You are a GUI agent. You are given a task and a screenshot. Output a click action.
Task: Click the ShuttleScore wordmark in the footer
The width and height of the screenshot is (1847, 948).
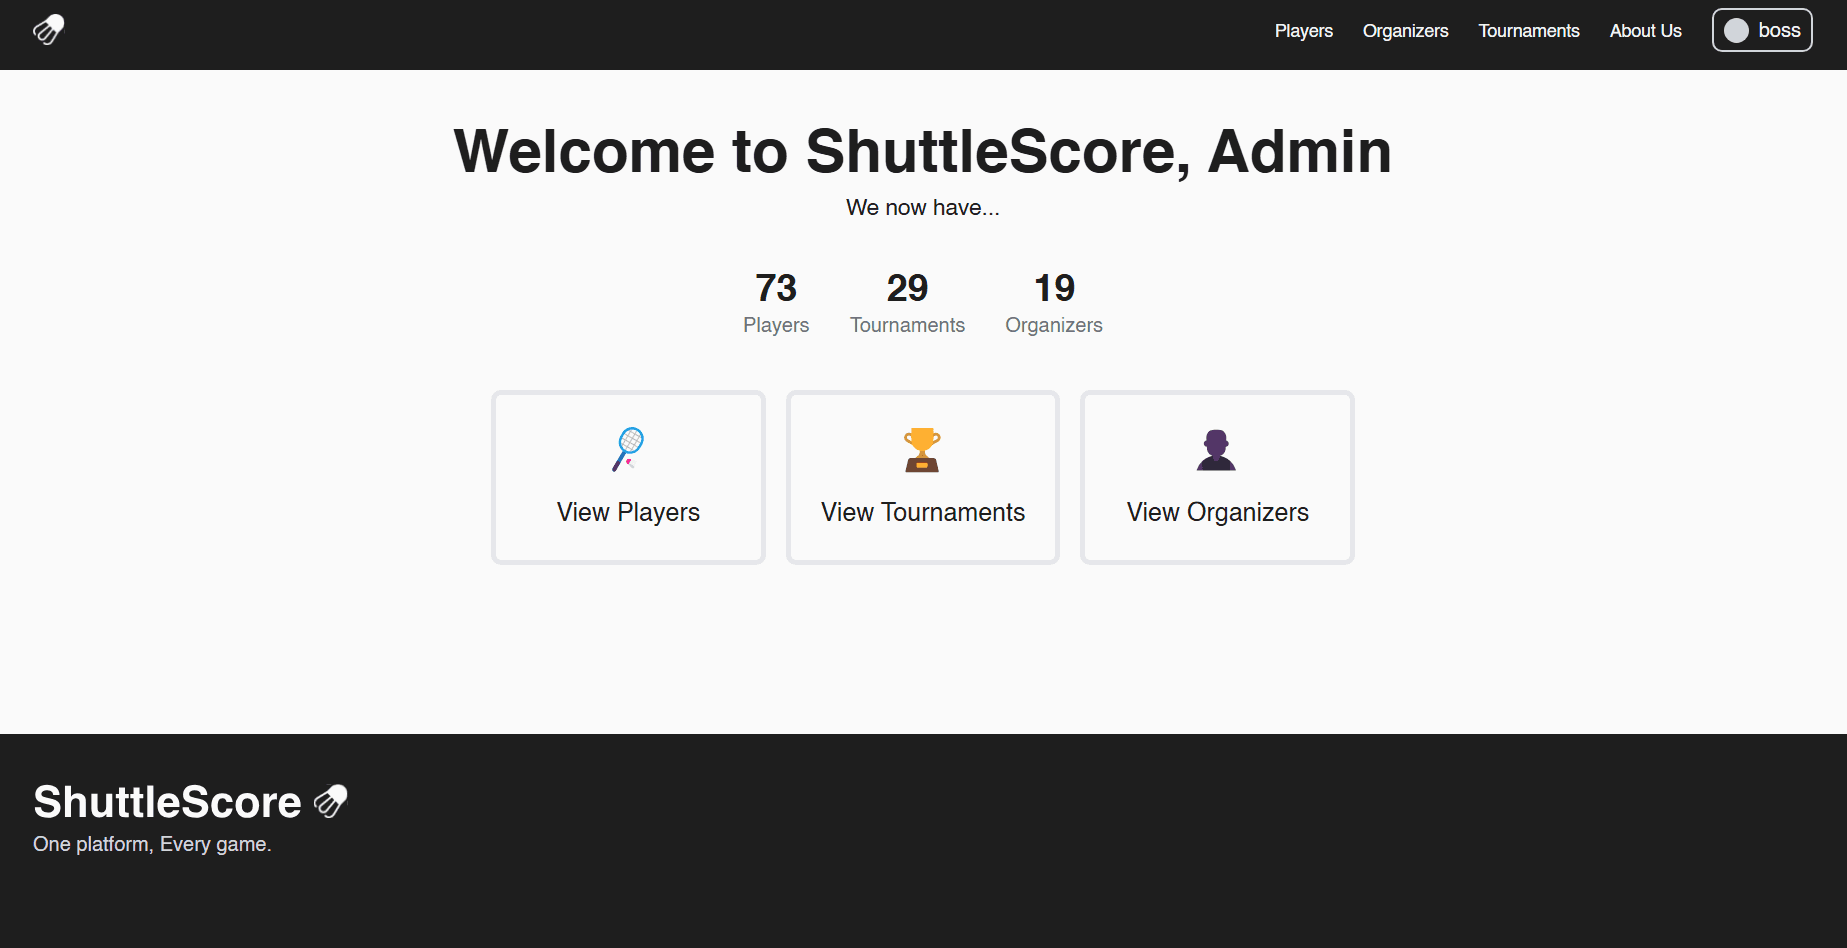(167, 801)
